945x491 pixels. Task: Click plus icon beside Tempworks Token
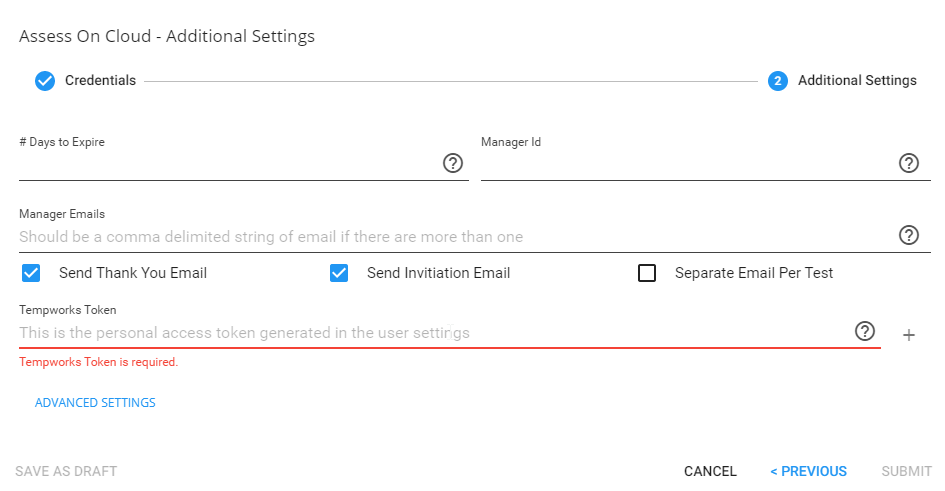(909, 335)
